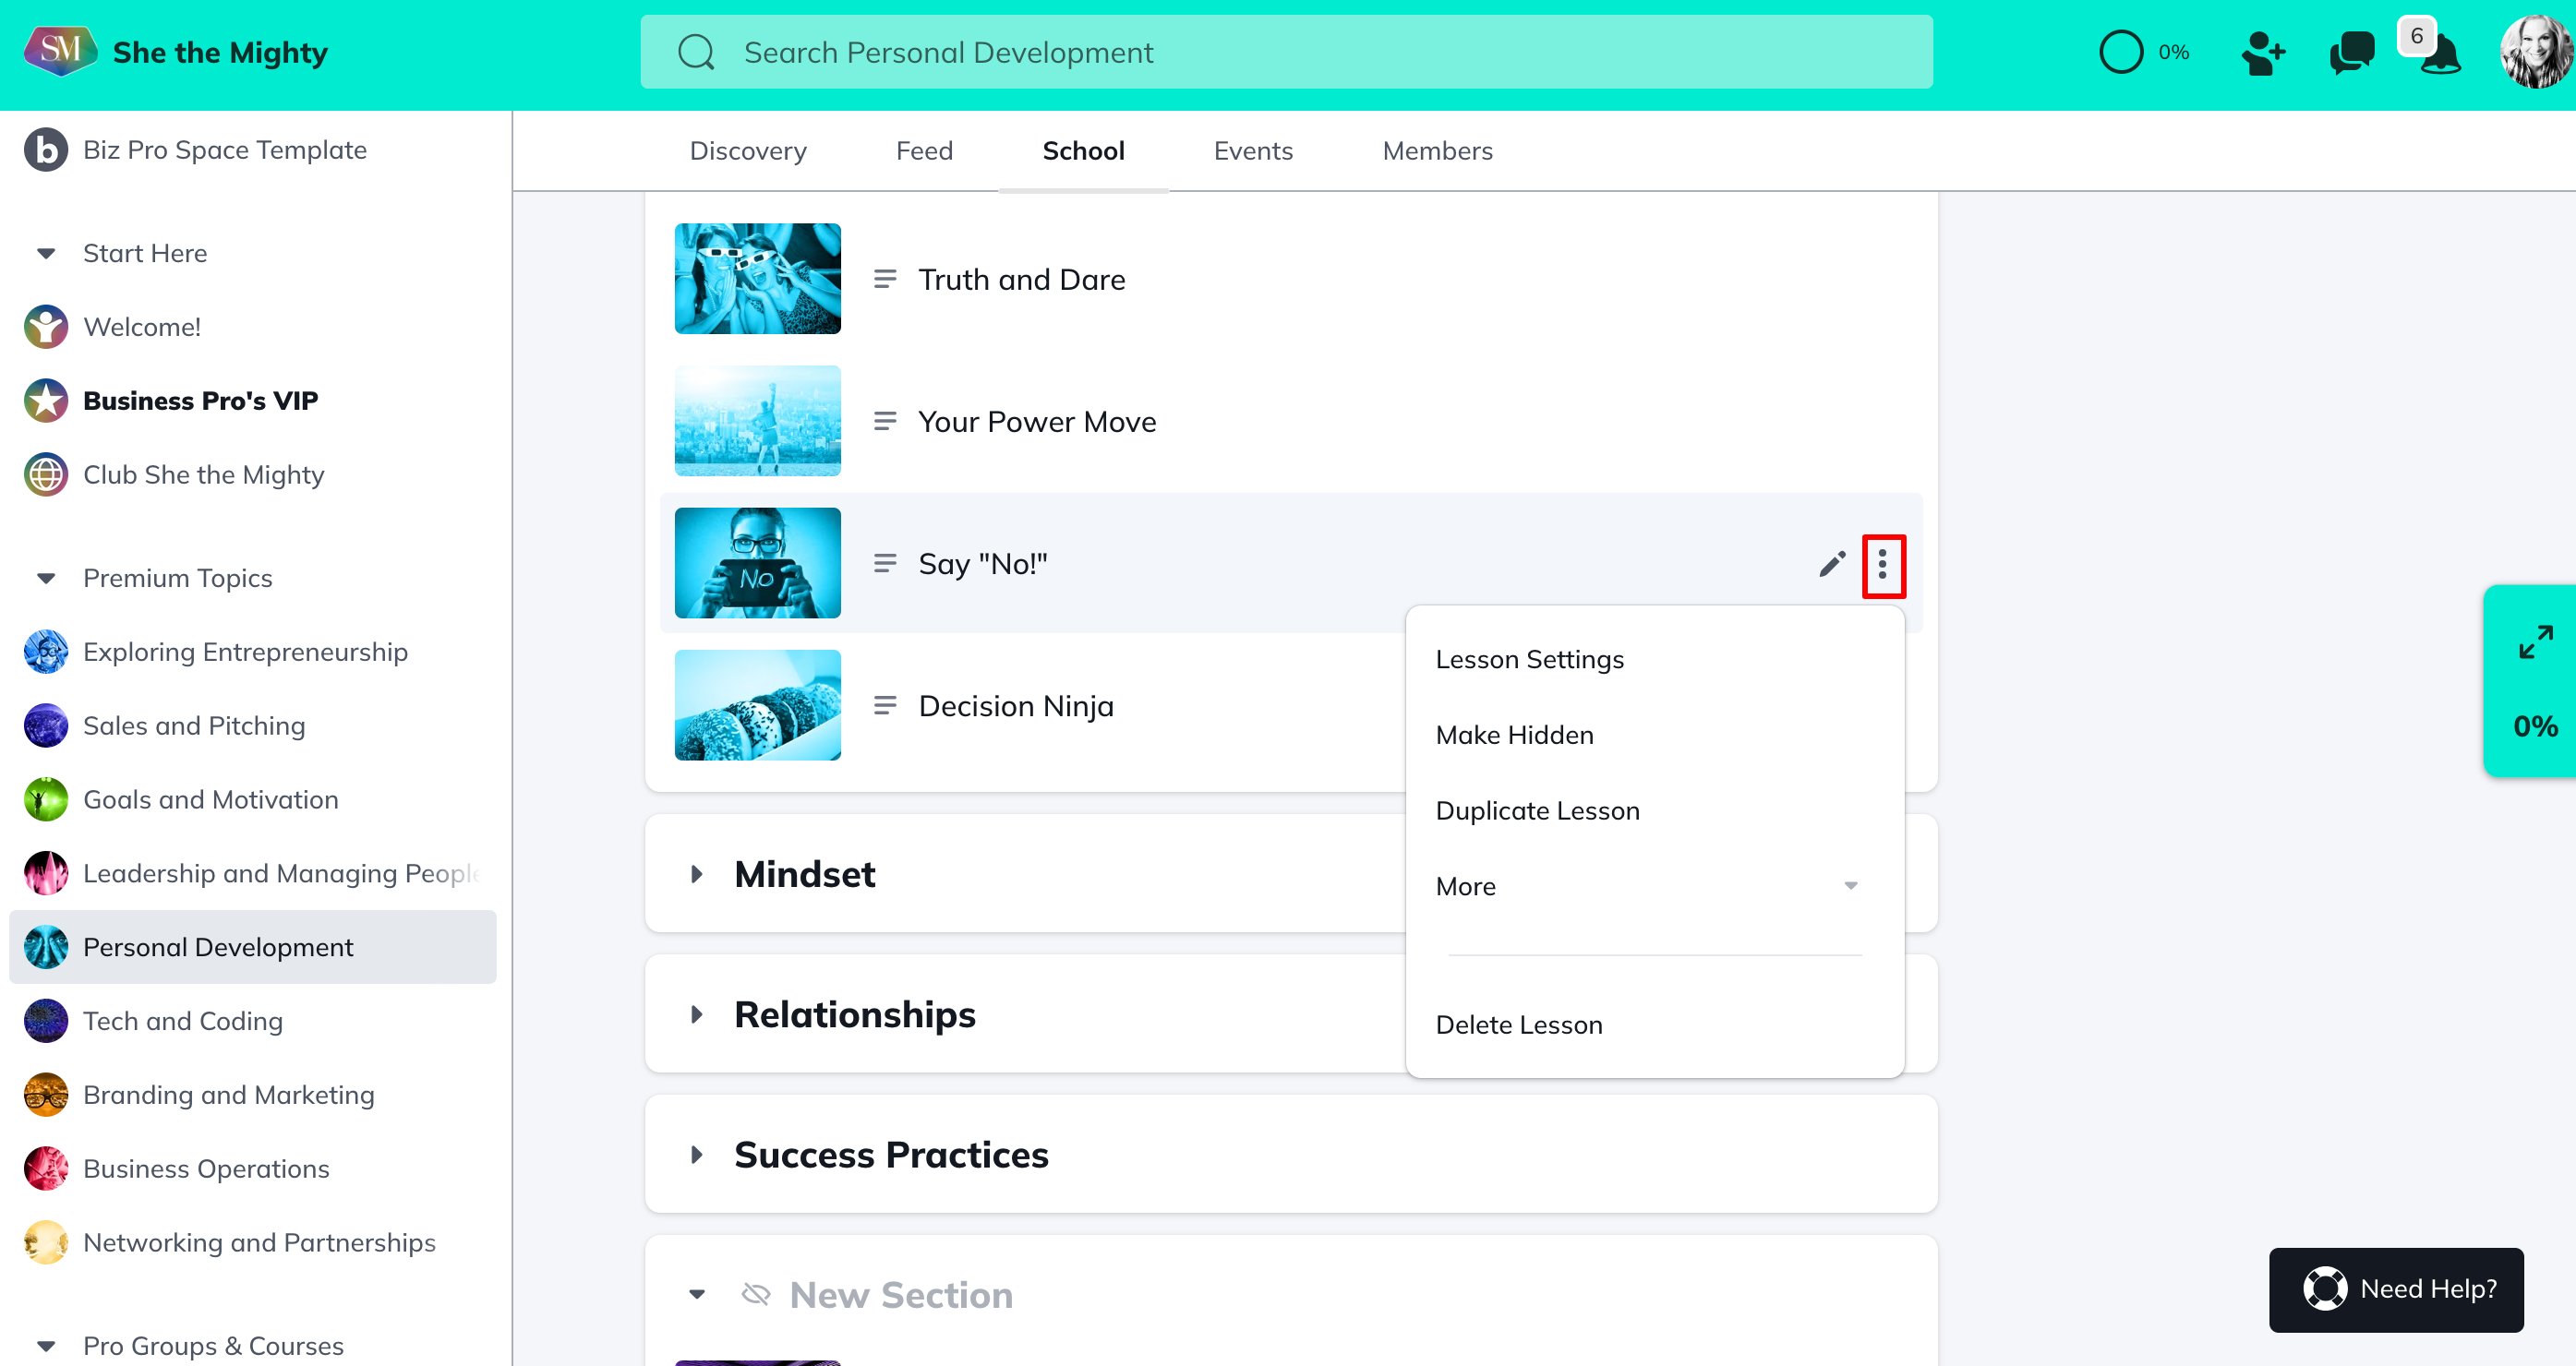
Task: Expand the Success Practices section
Action: (x=697, y=1155)
